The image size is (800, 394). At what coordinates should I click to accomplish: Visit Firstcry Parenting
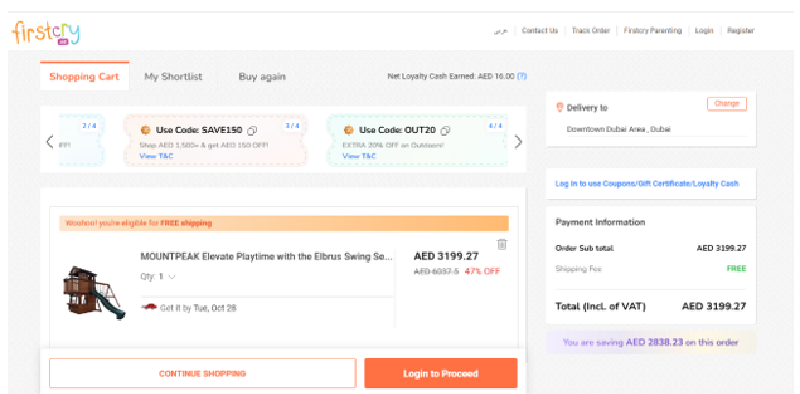pos(653,31)
